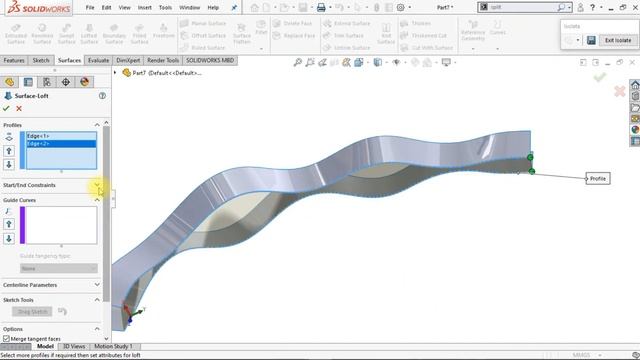The height and width of the screenshot is (360, 640).
Task: Move guide curve up arrow
Action: [9, 224]
